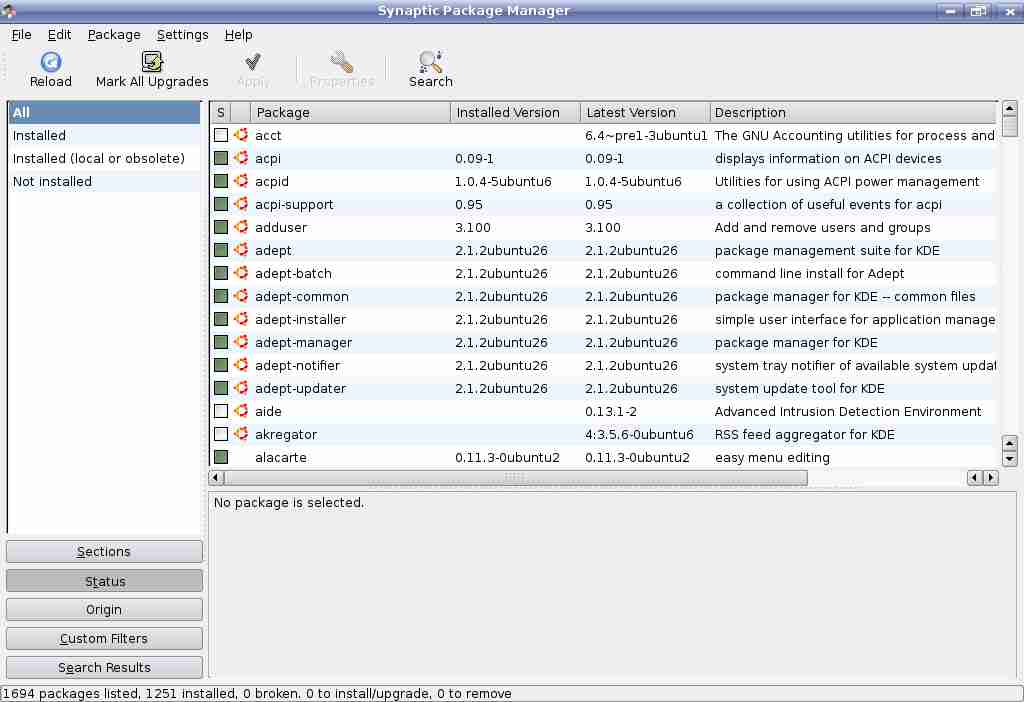Select the All status filter
Viewport: 1024px width, 702px height.
point(104,112)
